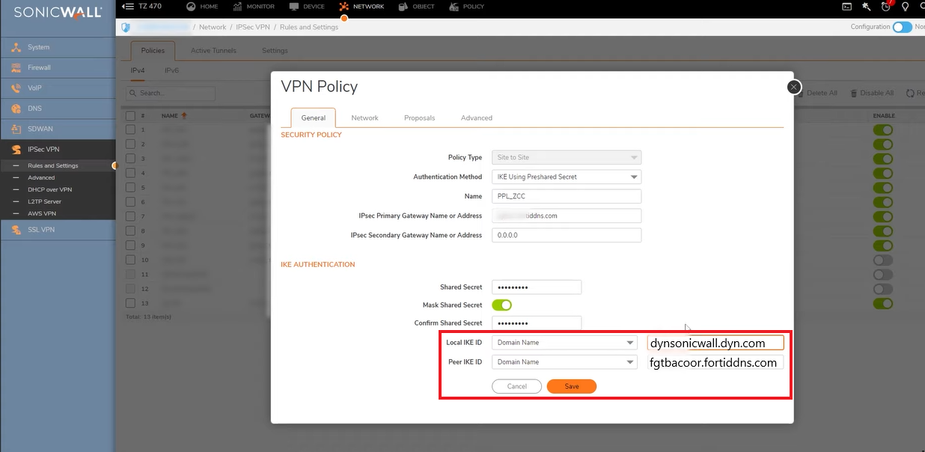925x452 pixels.
Task: Toggle the Configuration mode switch
Action: [x=902, y=27]
